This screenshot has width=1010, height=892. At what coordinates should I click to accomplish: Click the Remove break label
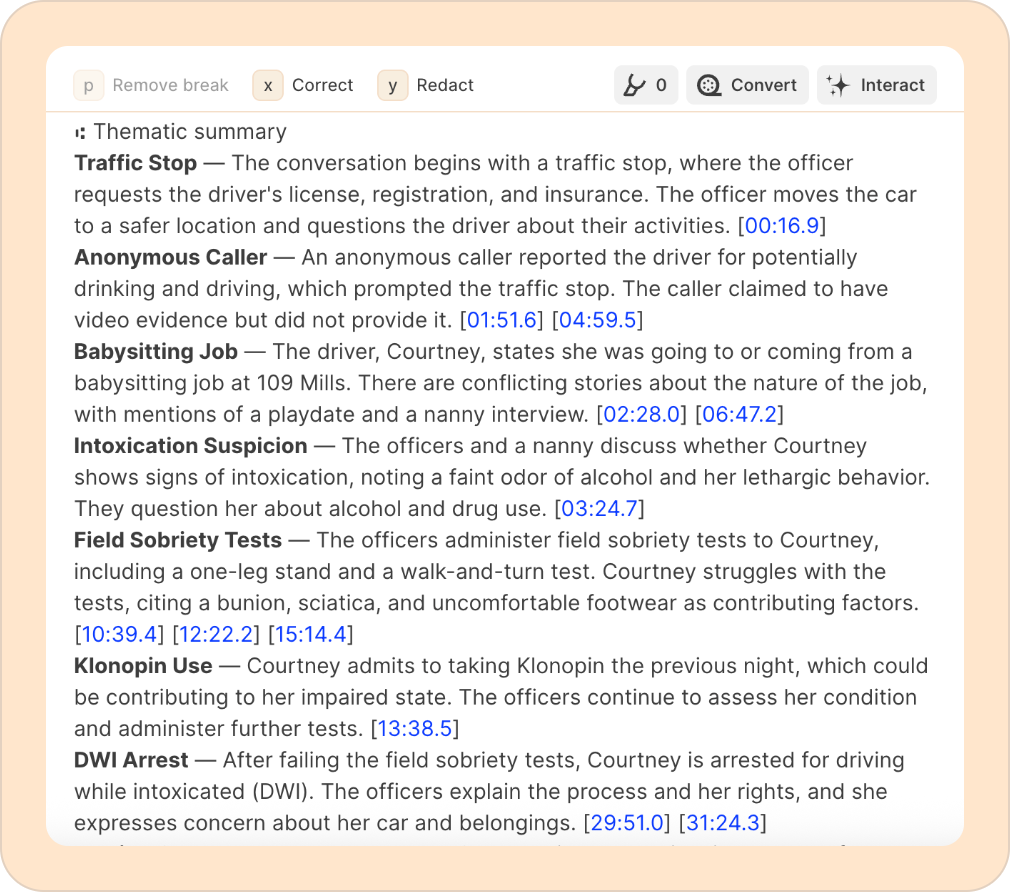tap(171, 85)
